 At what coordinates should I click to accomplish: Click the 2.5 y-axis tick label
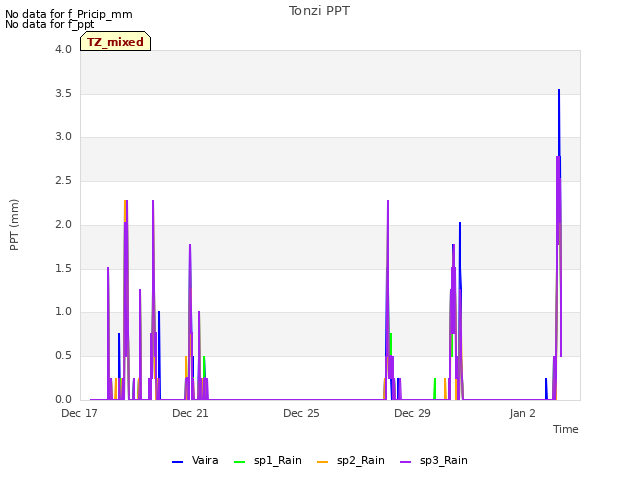[x=63, y=181]
